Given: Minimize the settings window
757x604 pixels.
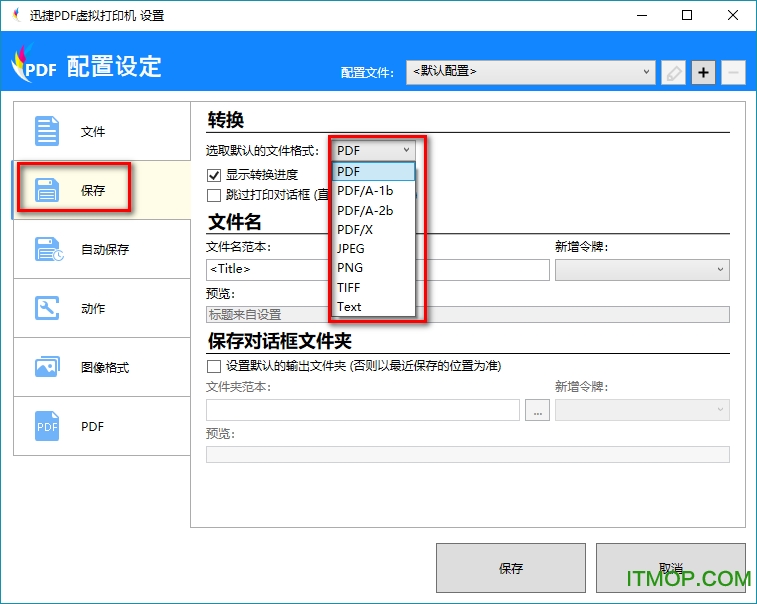Looking at the screenshot, I should pyautogui.click(x=642, y=15).
